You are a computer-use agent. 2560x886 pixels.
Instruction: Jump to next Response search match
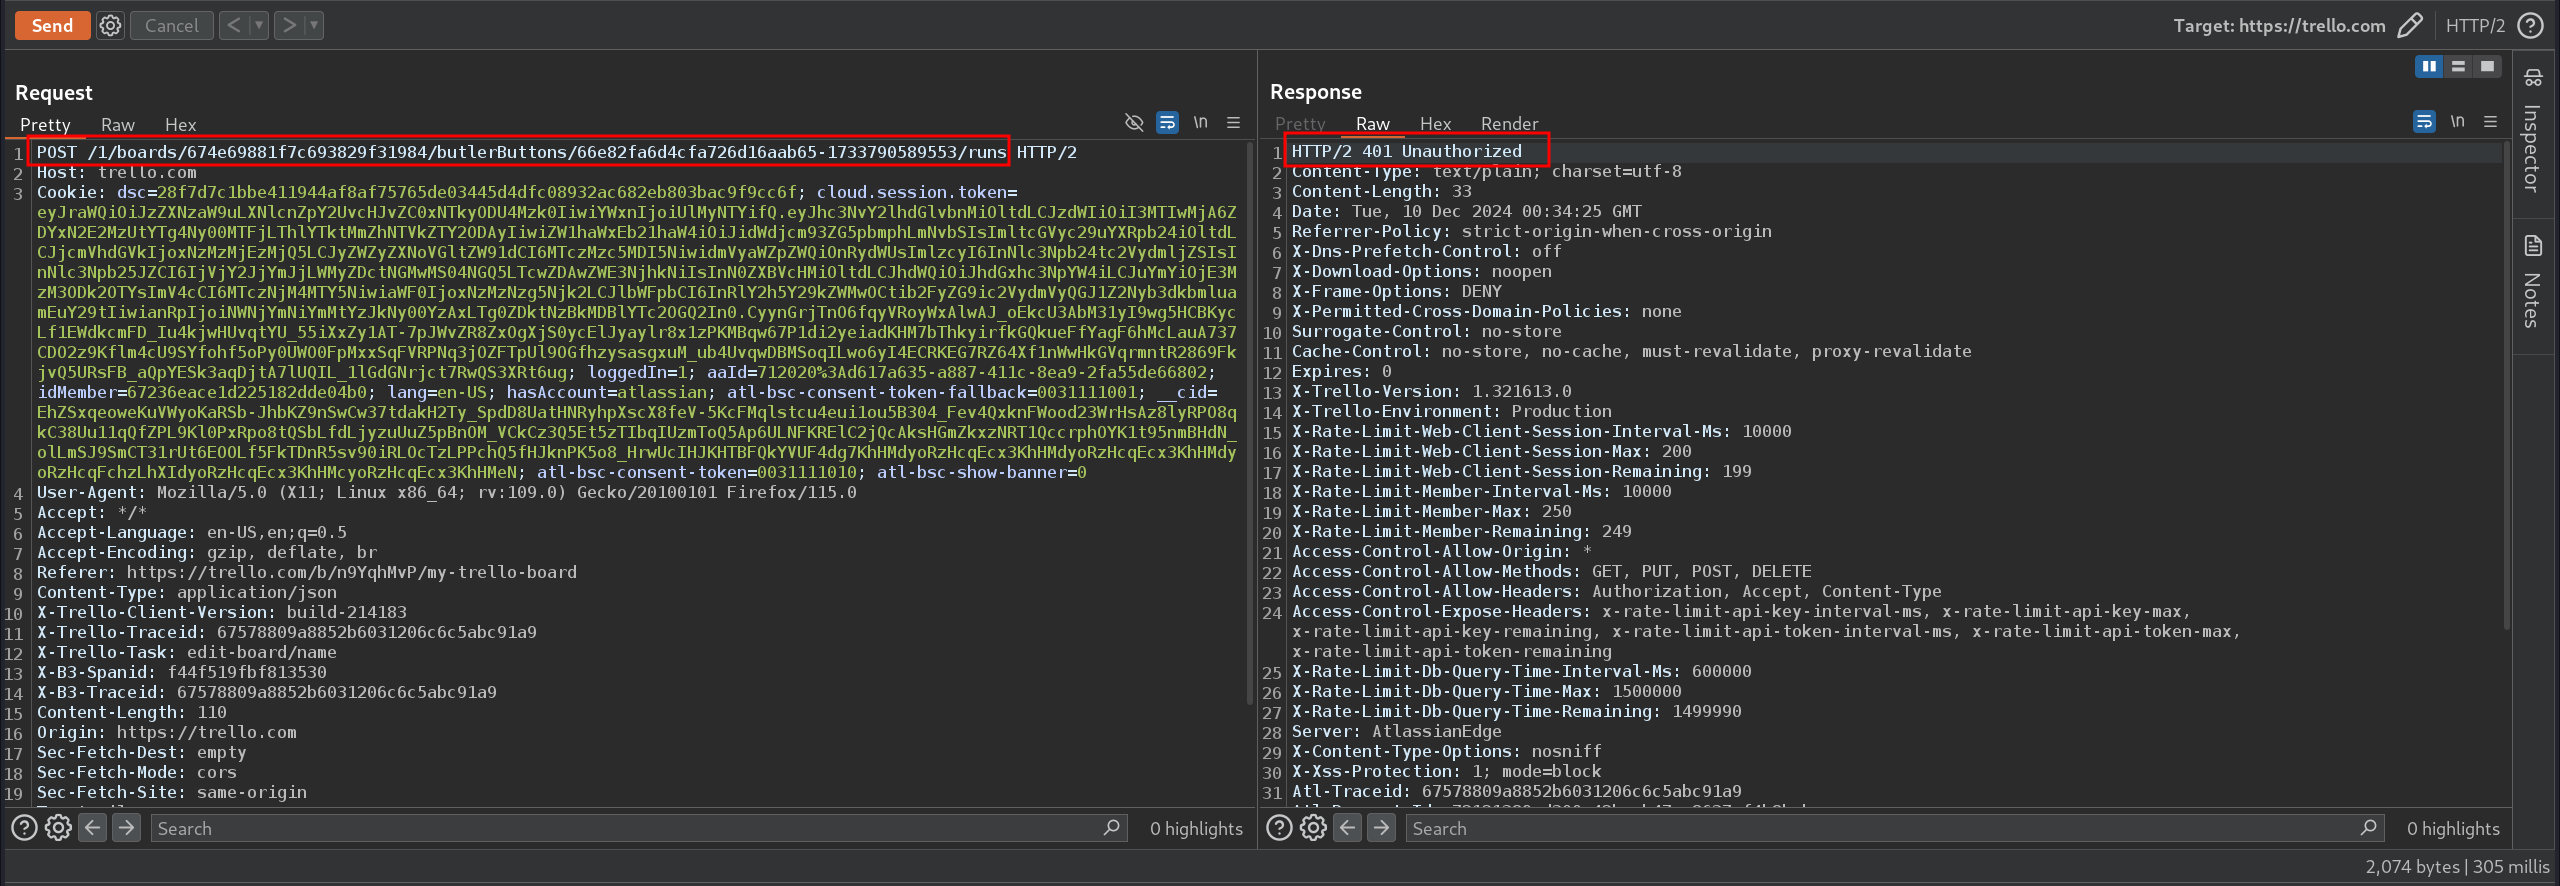click(1381, 828)
